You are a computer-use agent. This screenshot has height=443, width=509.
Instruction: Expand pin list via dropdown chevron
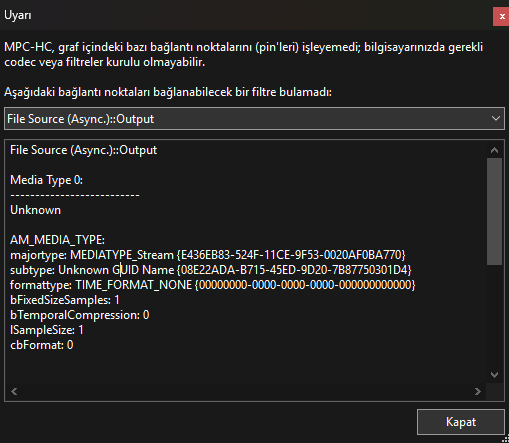click(496, 119)
